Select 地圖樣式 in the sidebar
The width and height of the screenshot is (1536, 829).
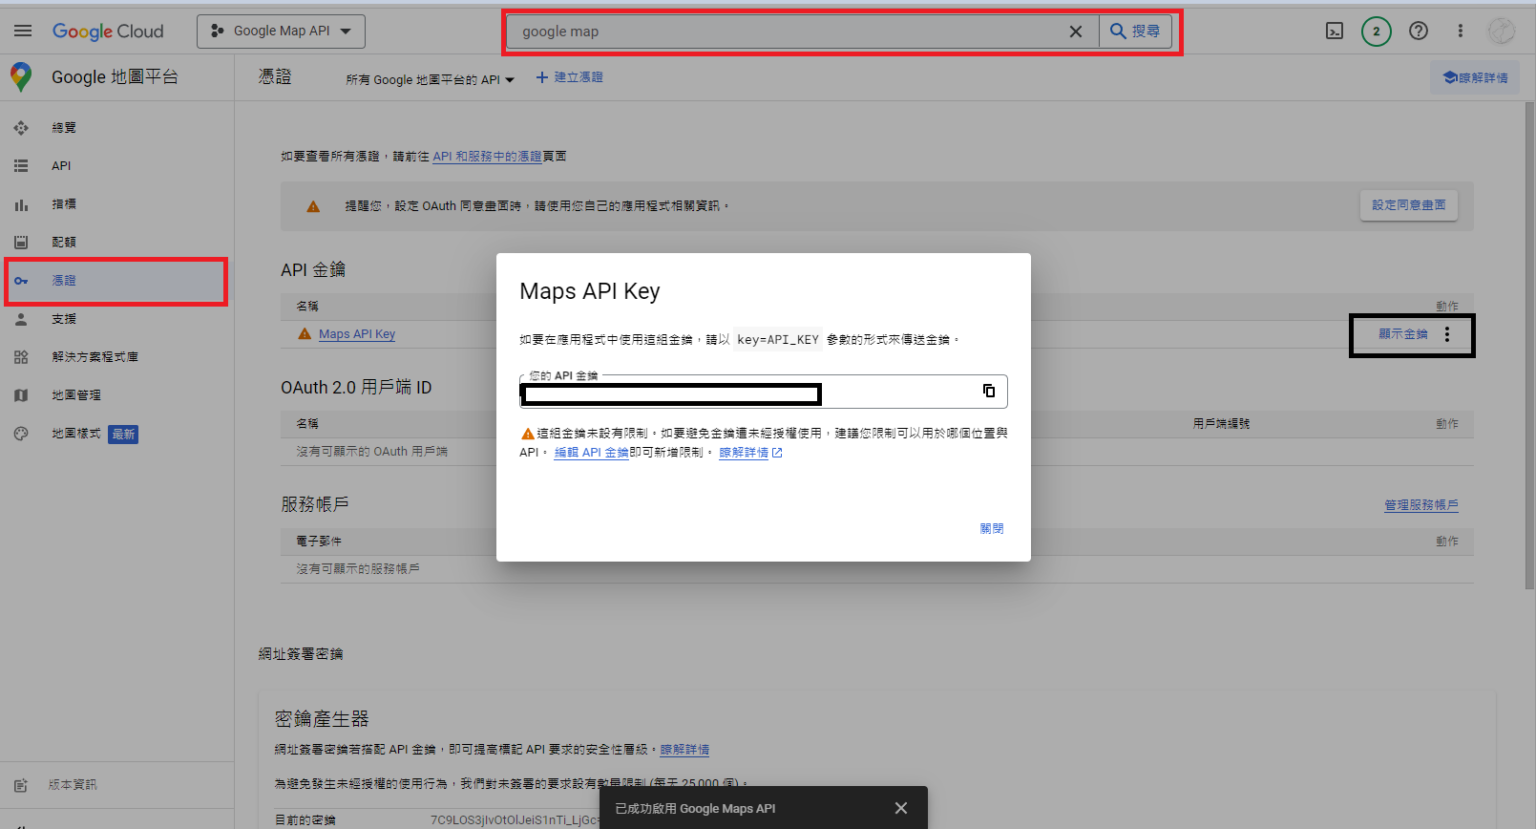(75, 433)
